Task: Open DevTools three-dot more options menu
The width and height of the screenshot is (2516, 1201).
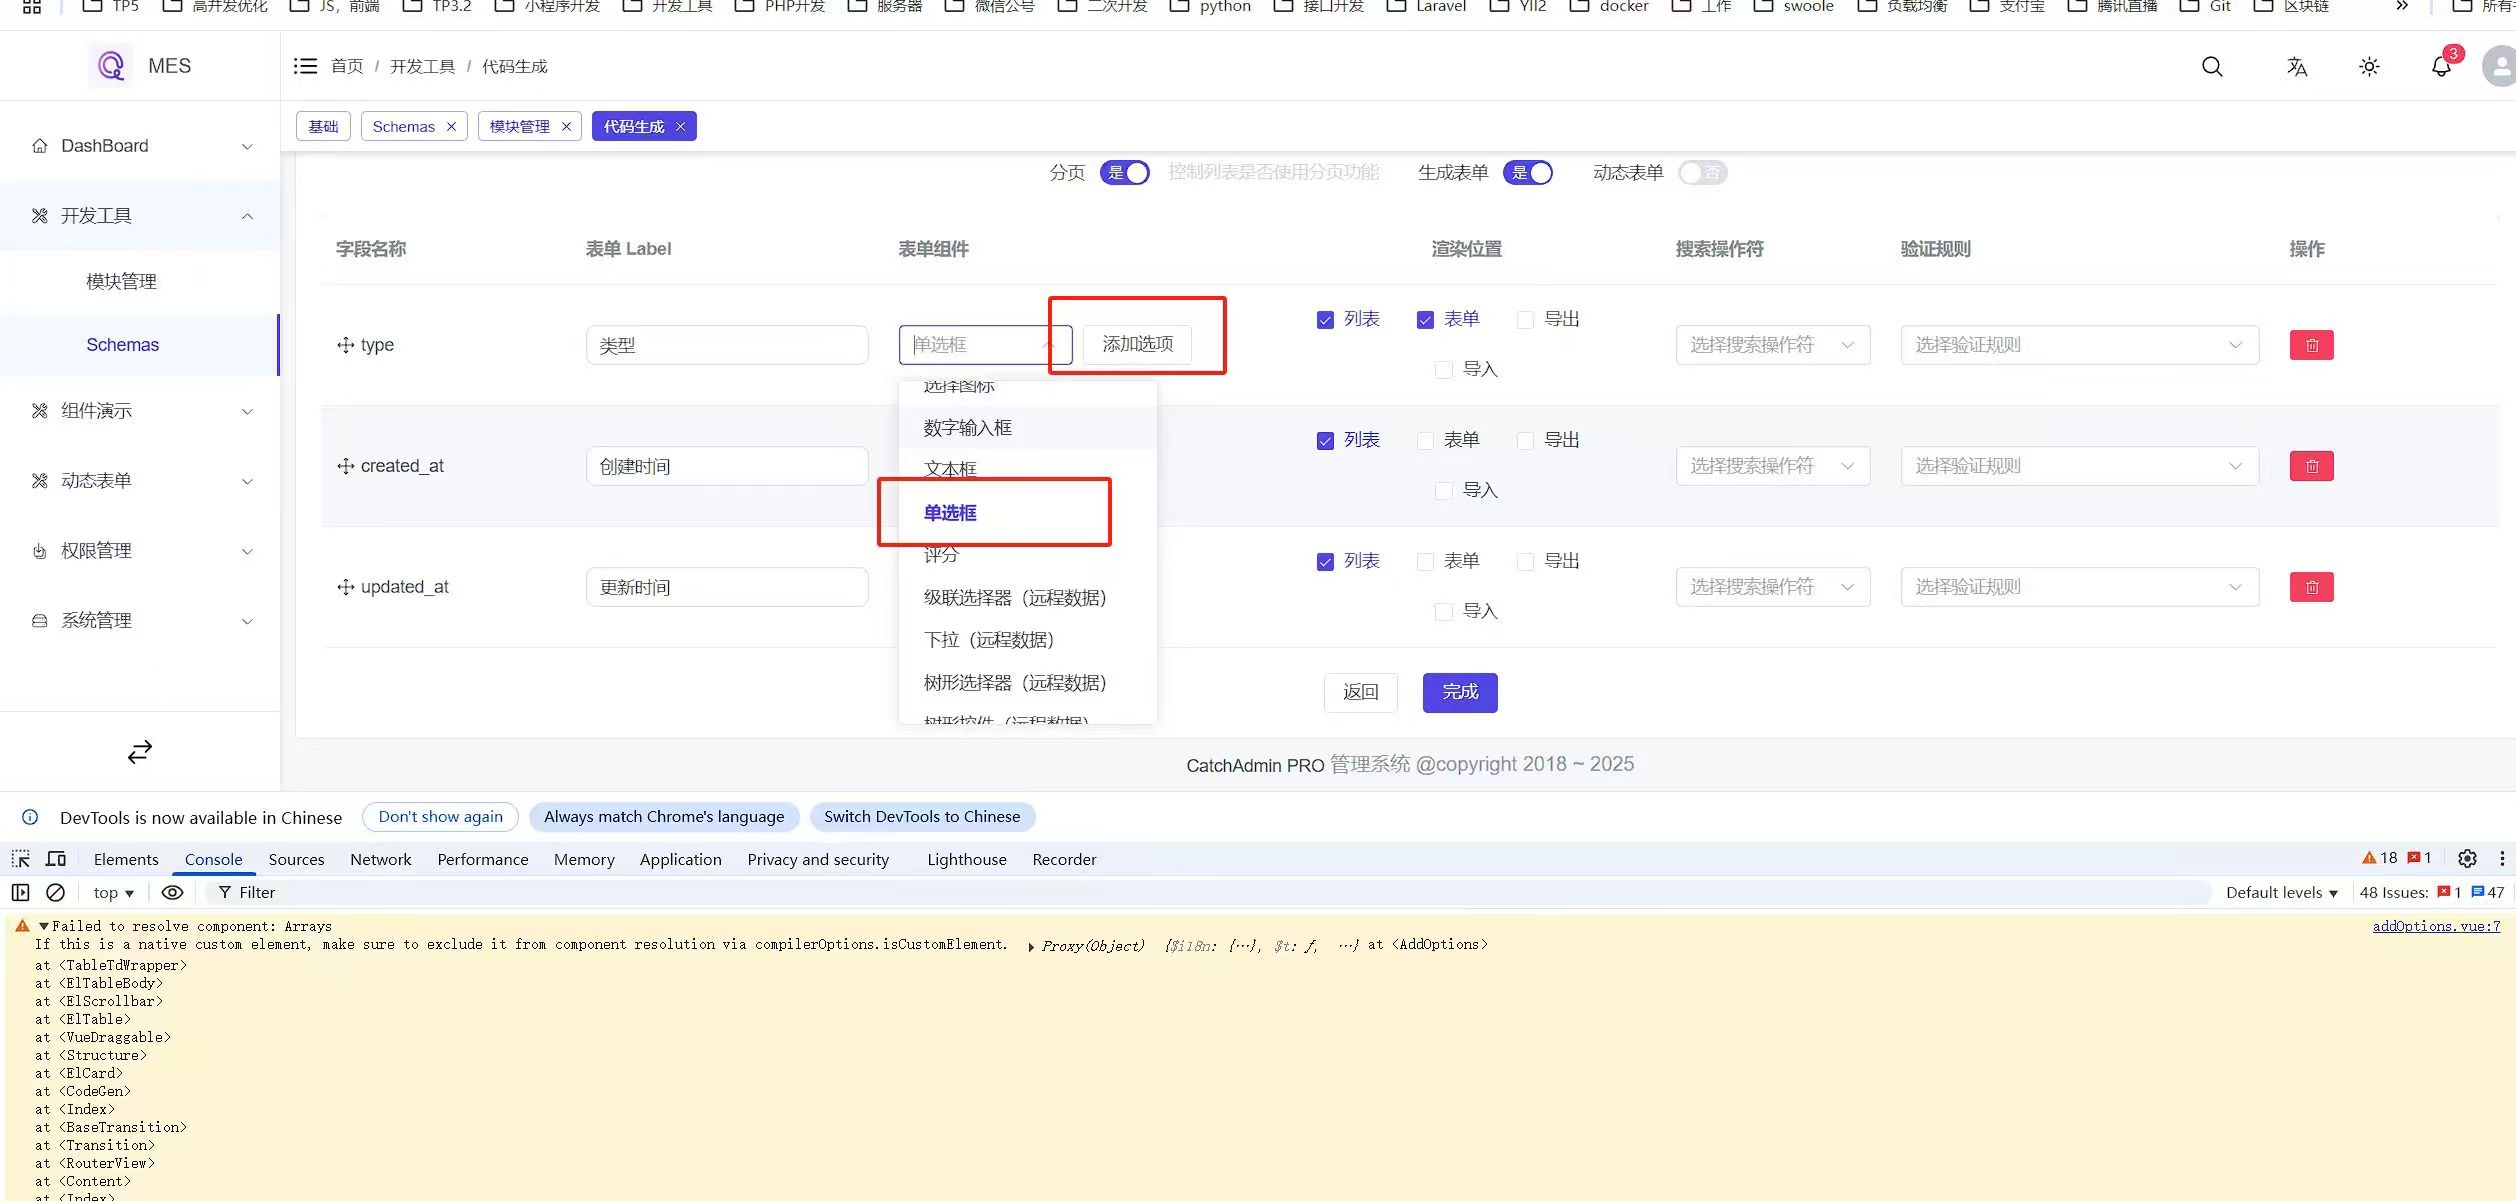Action: pos(2502,859)
